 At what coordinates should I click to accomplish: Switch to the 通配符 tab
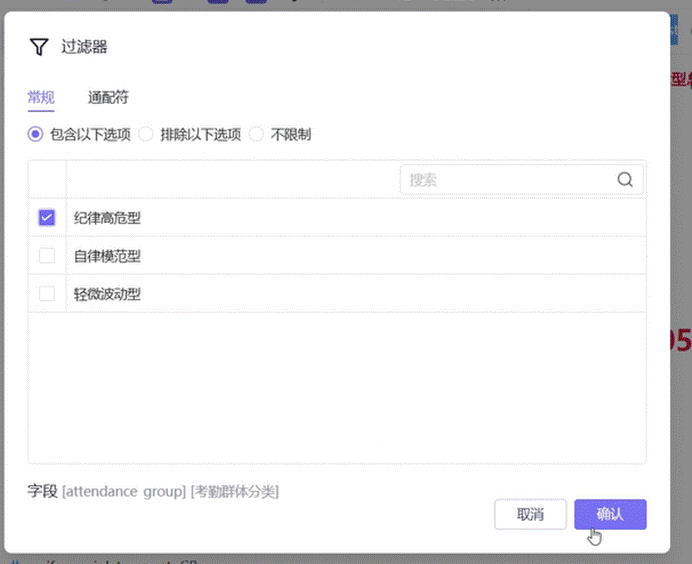click(108, 97)
